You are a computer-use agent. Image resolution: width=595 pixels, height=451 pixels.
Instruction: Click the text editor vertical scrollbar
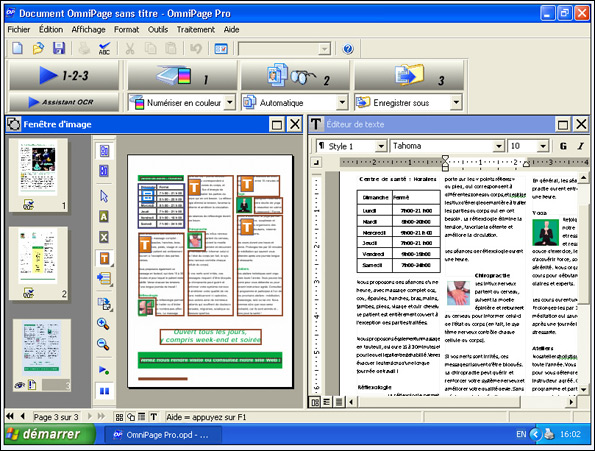point(584,284)
